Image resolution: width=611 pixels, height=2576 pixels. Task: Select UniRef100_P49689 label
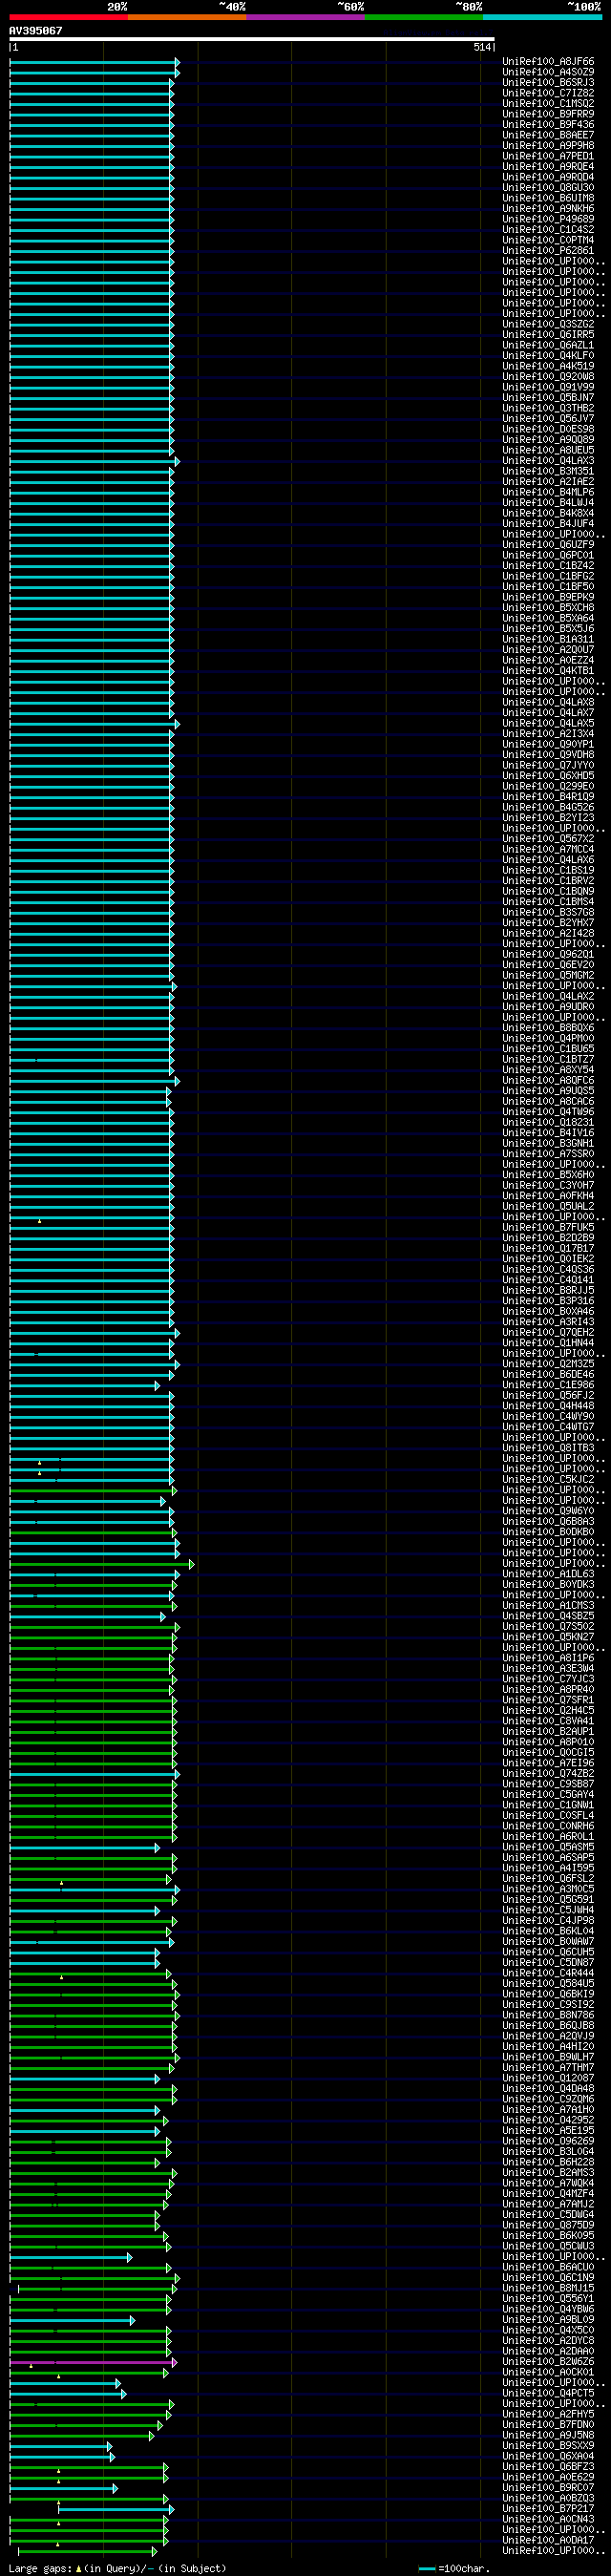[548, 219]
